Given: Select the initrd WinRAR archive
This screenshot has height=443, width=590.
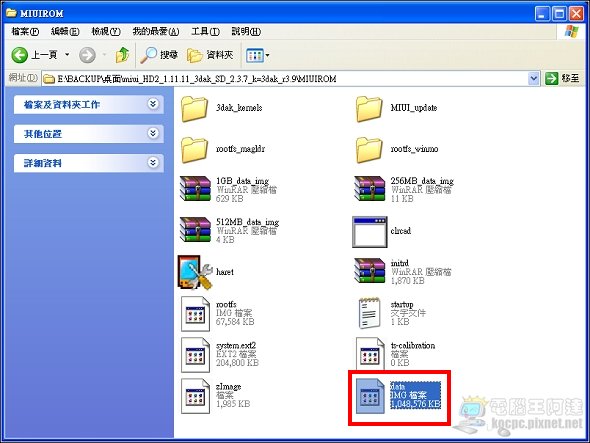Looking at the screenshot, I should 370,271.
